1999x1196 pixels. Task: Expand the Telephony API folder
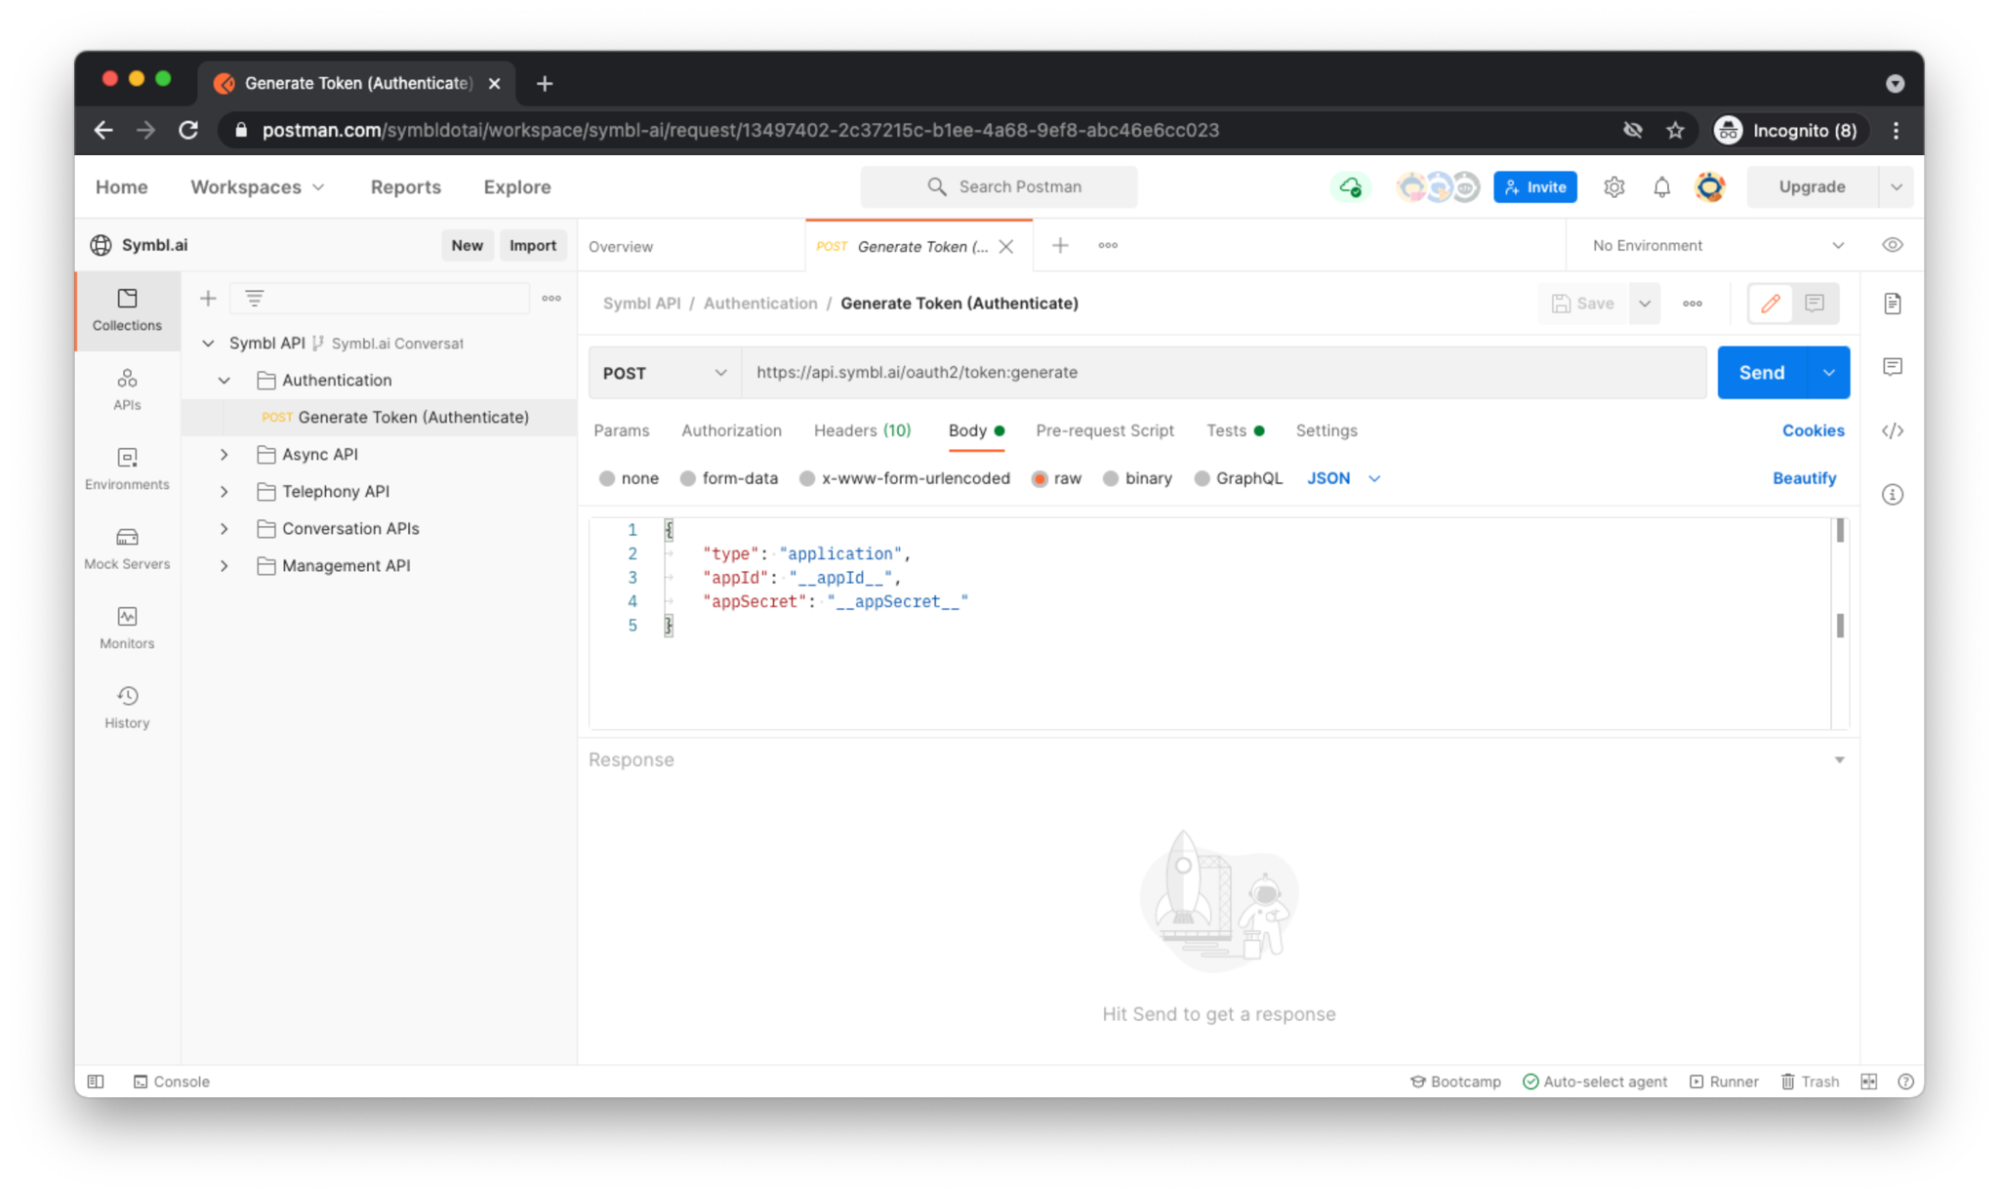pos(224,491)
